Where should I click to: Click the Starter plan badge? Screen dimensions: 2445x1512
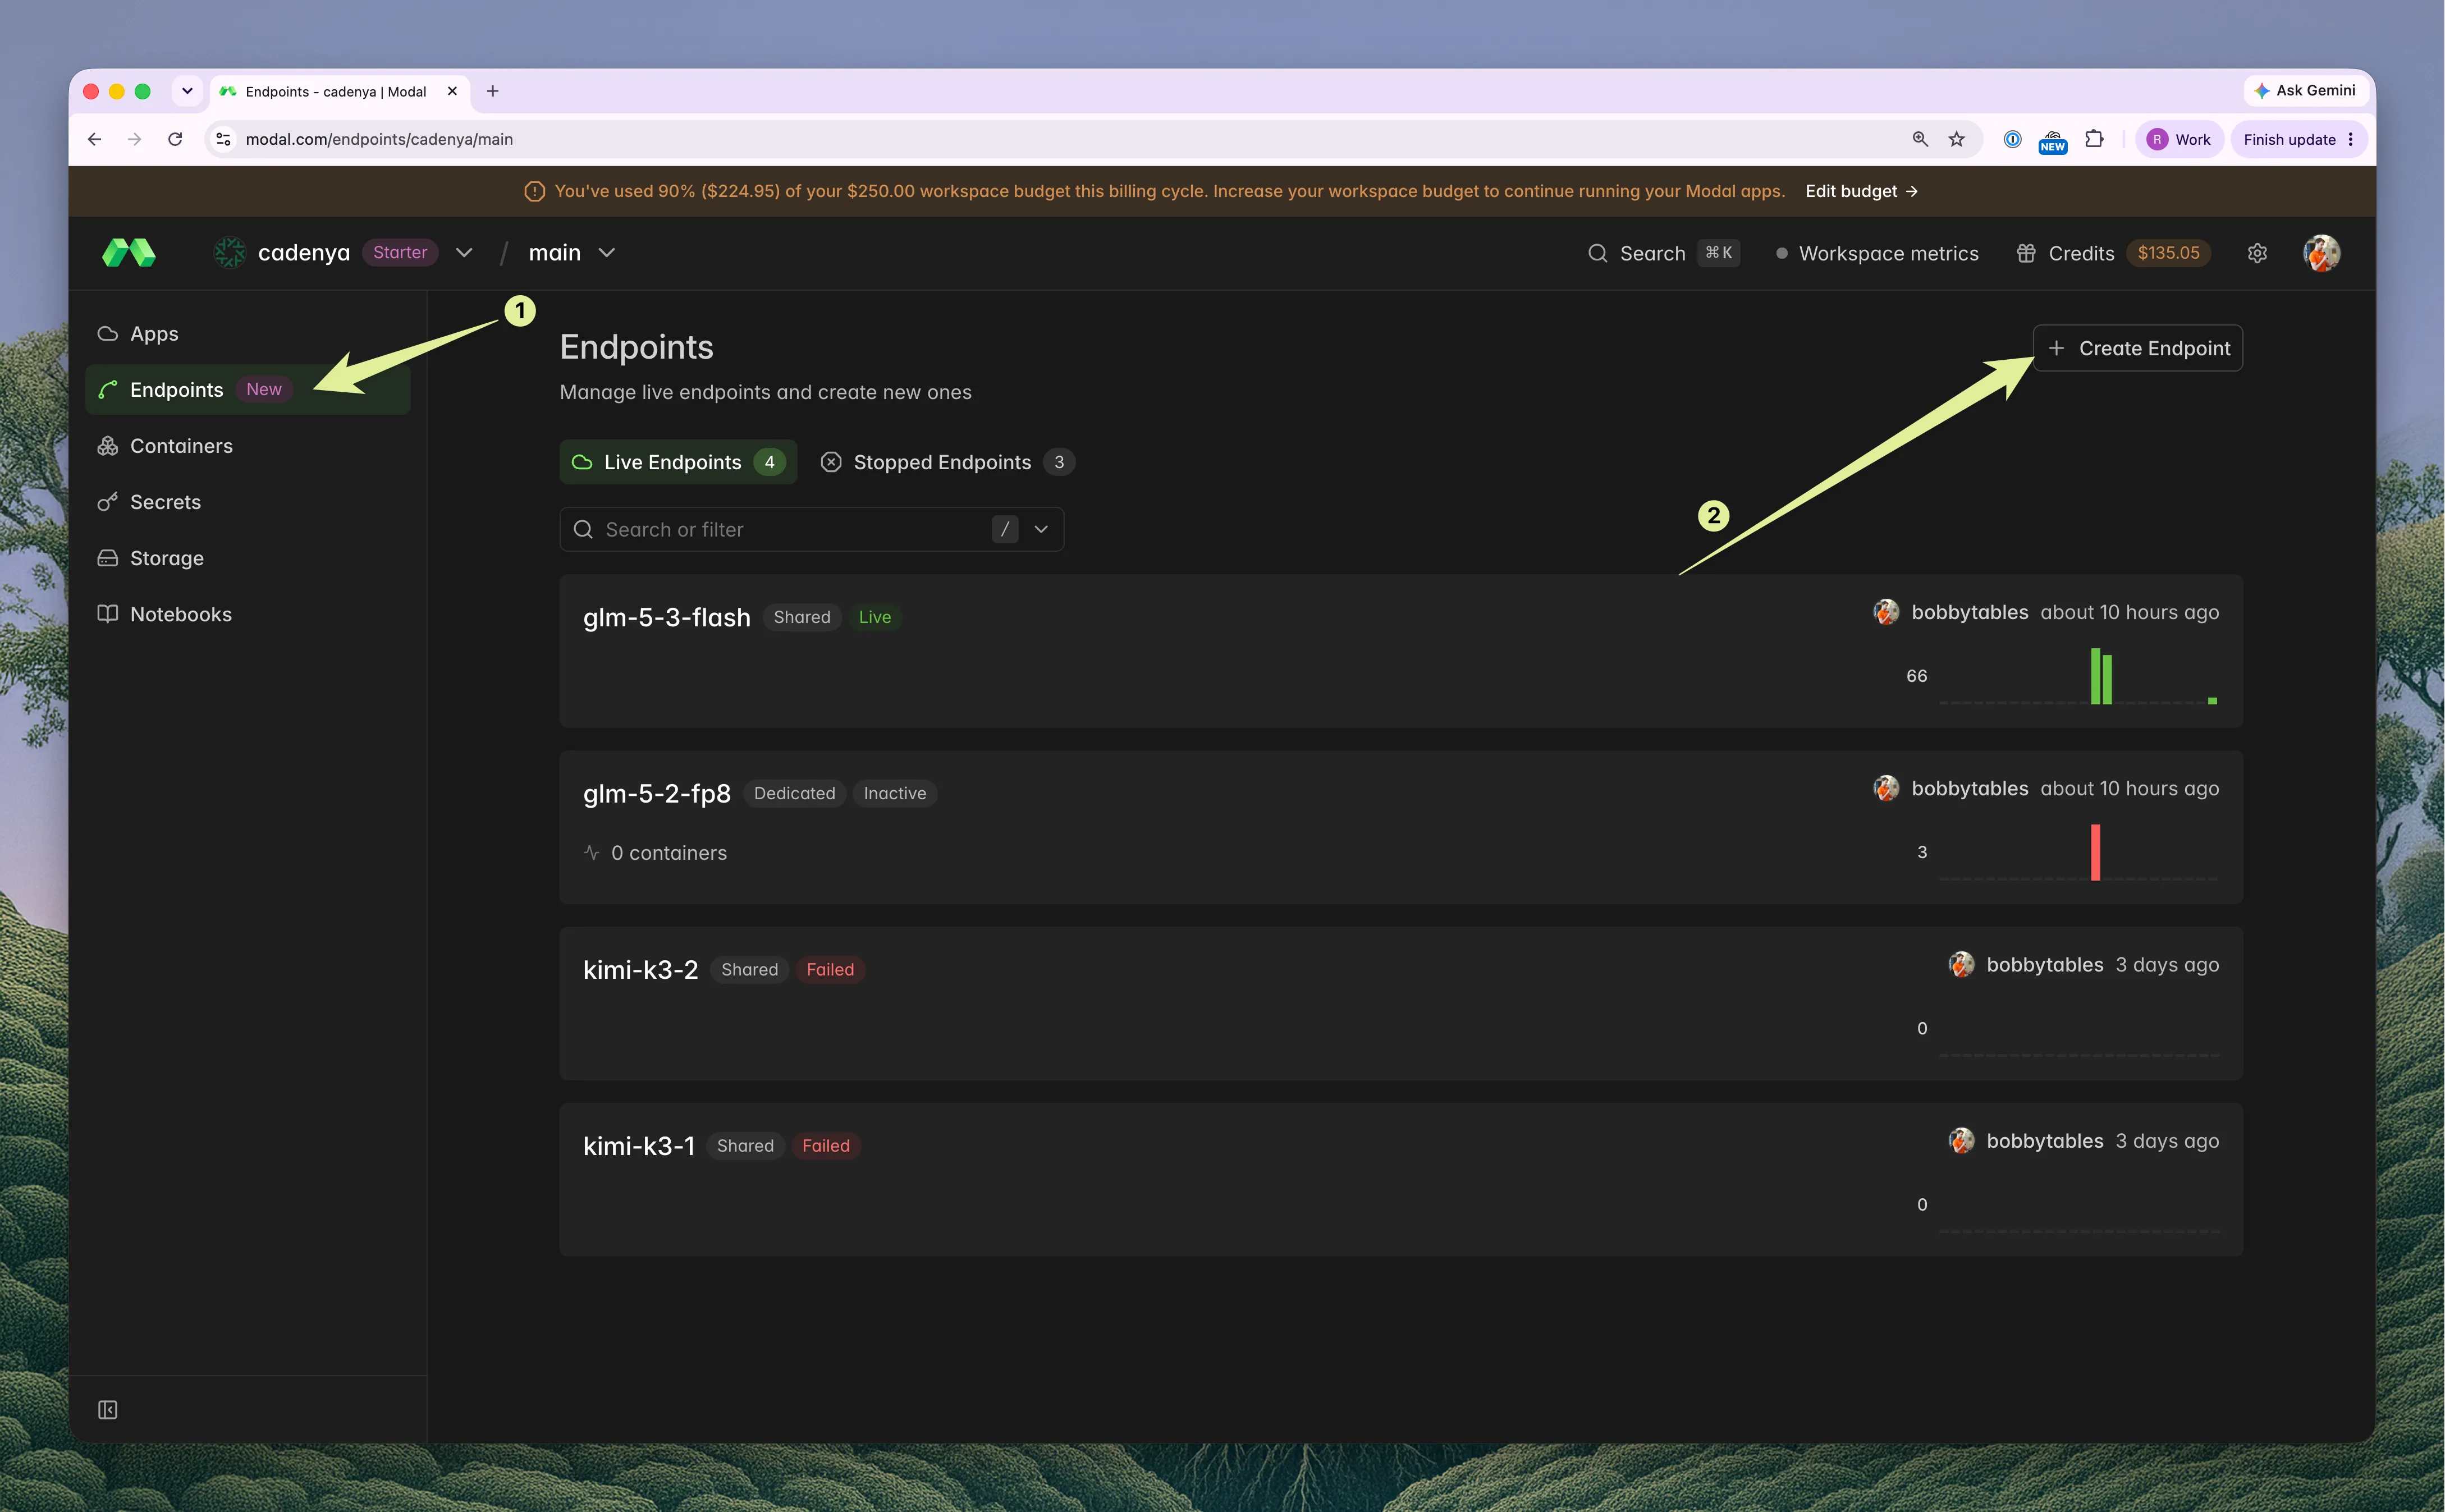tap(400, 253)
